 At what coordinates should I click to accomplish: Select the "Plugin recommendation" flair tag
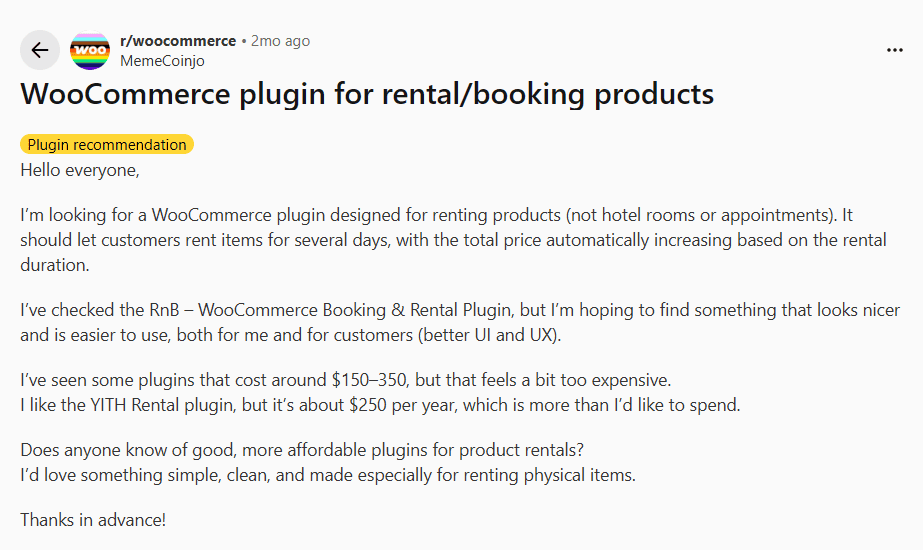pos(107,145)
